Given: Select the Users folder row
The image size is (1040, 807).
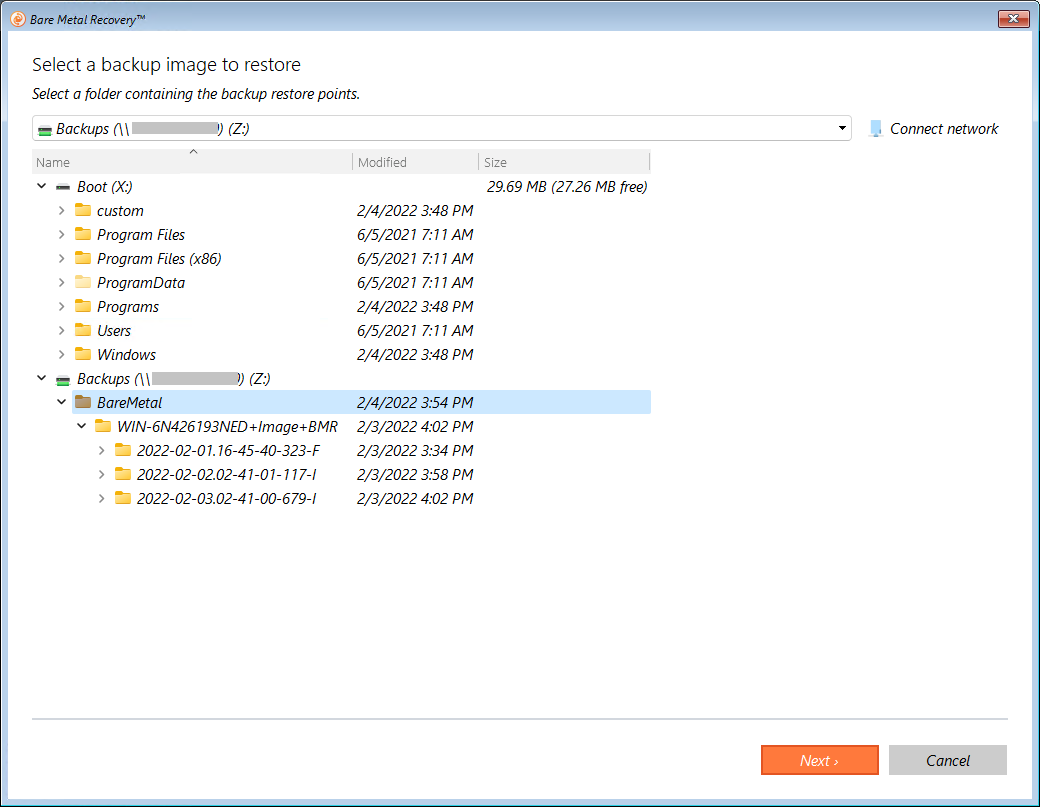Looking at the screenshot, I should pyautogui.click(x=114, y=331).
